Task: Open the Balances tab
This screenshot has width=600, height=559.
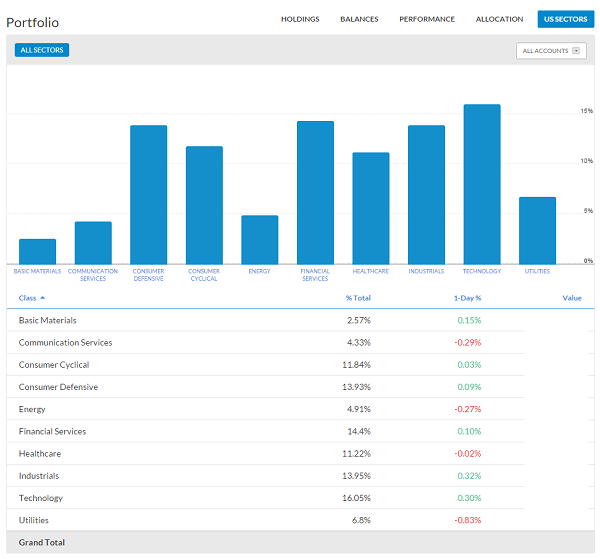Action: click(359, 19)
